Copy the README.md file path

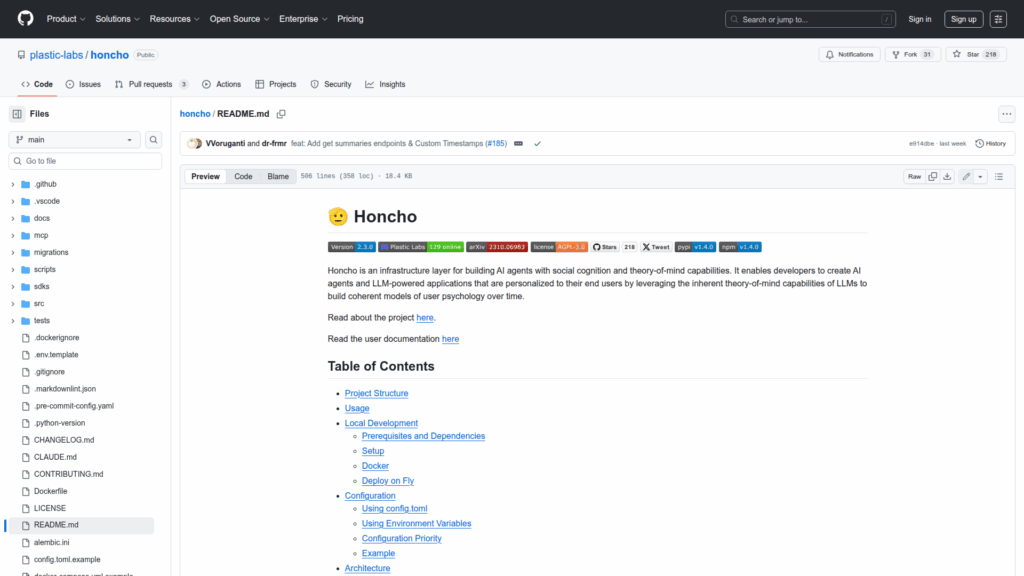pyautogui.click(x=281, y=114)
